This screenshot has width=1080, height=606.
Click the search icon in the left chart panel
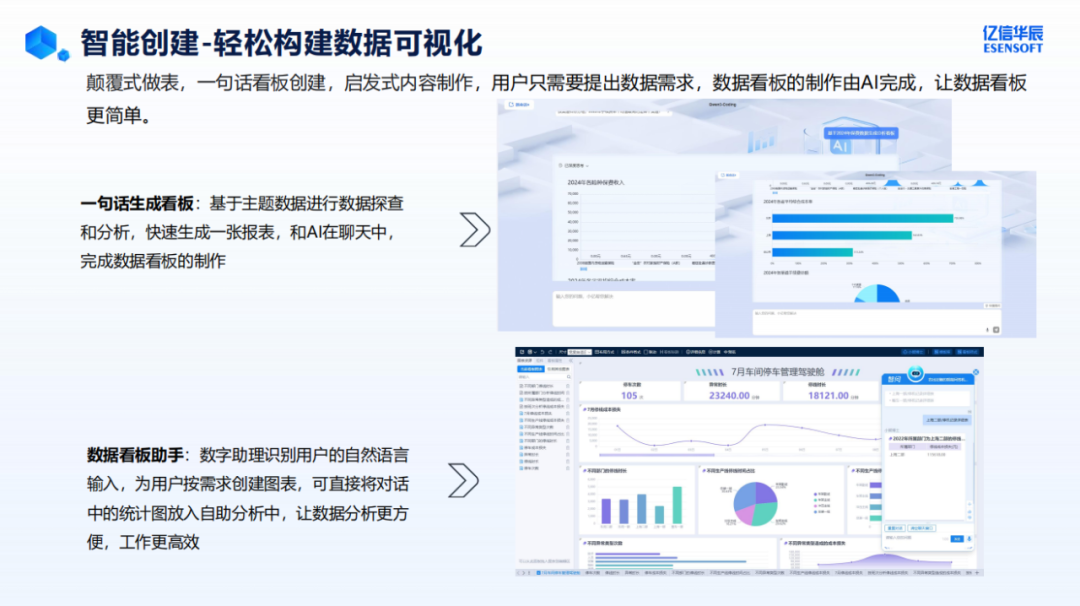tap(568, 377)
